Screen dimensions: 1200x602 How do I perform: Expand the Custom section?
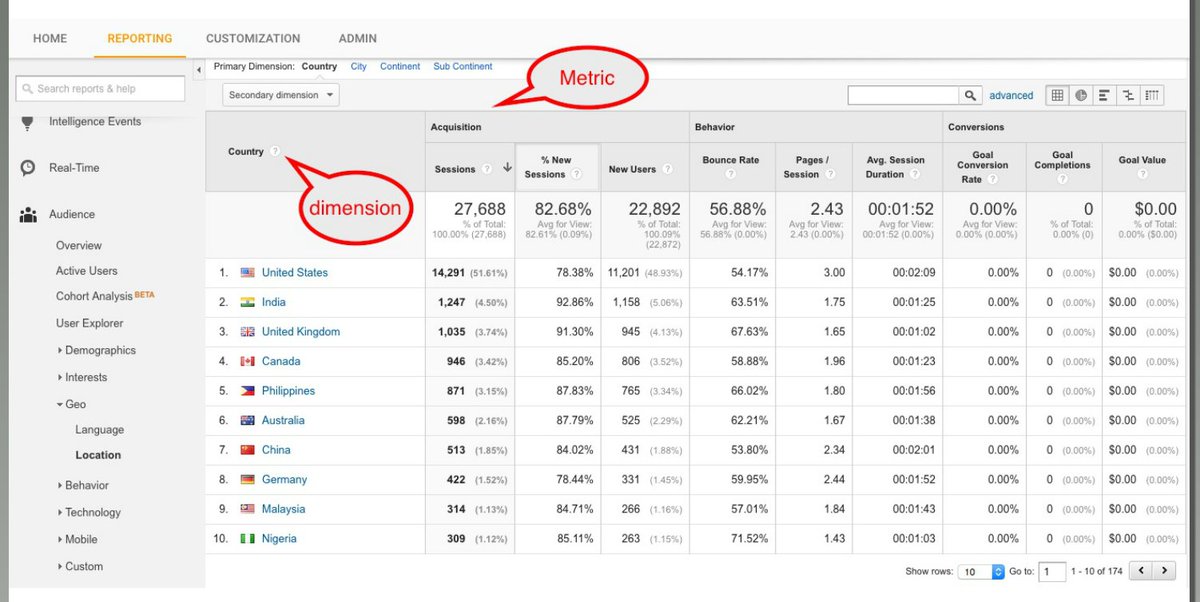[x=81, y=566]
